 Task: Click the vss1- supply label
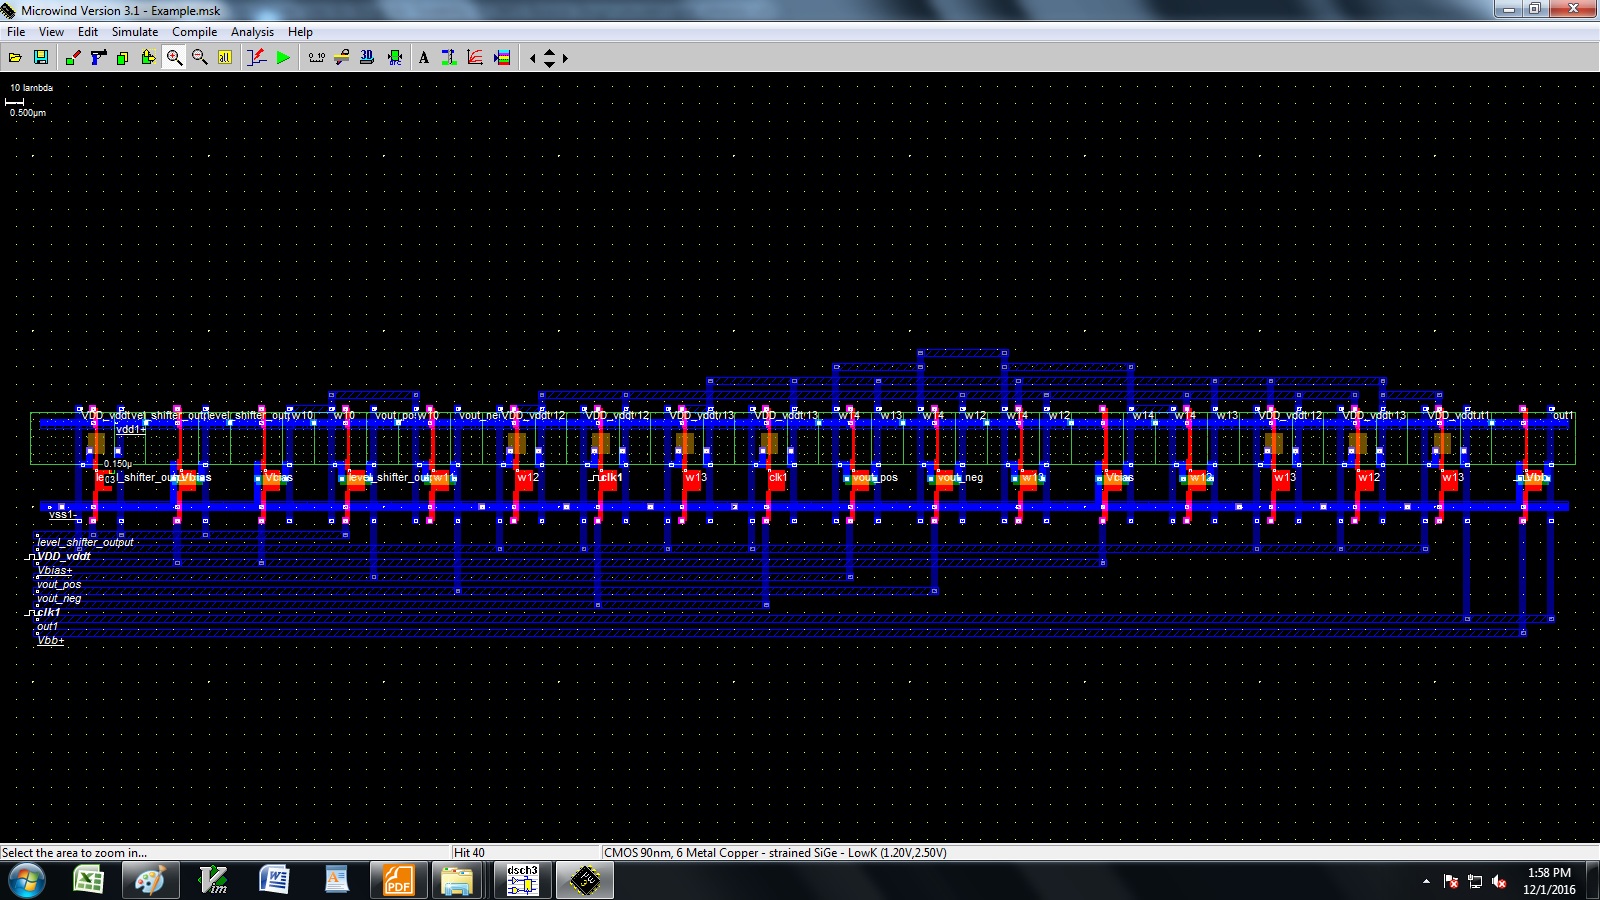click(x=62, y=514)
